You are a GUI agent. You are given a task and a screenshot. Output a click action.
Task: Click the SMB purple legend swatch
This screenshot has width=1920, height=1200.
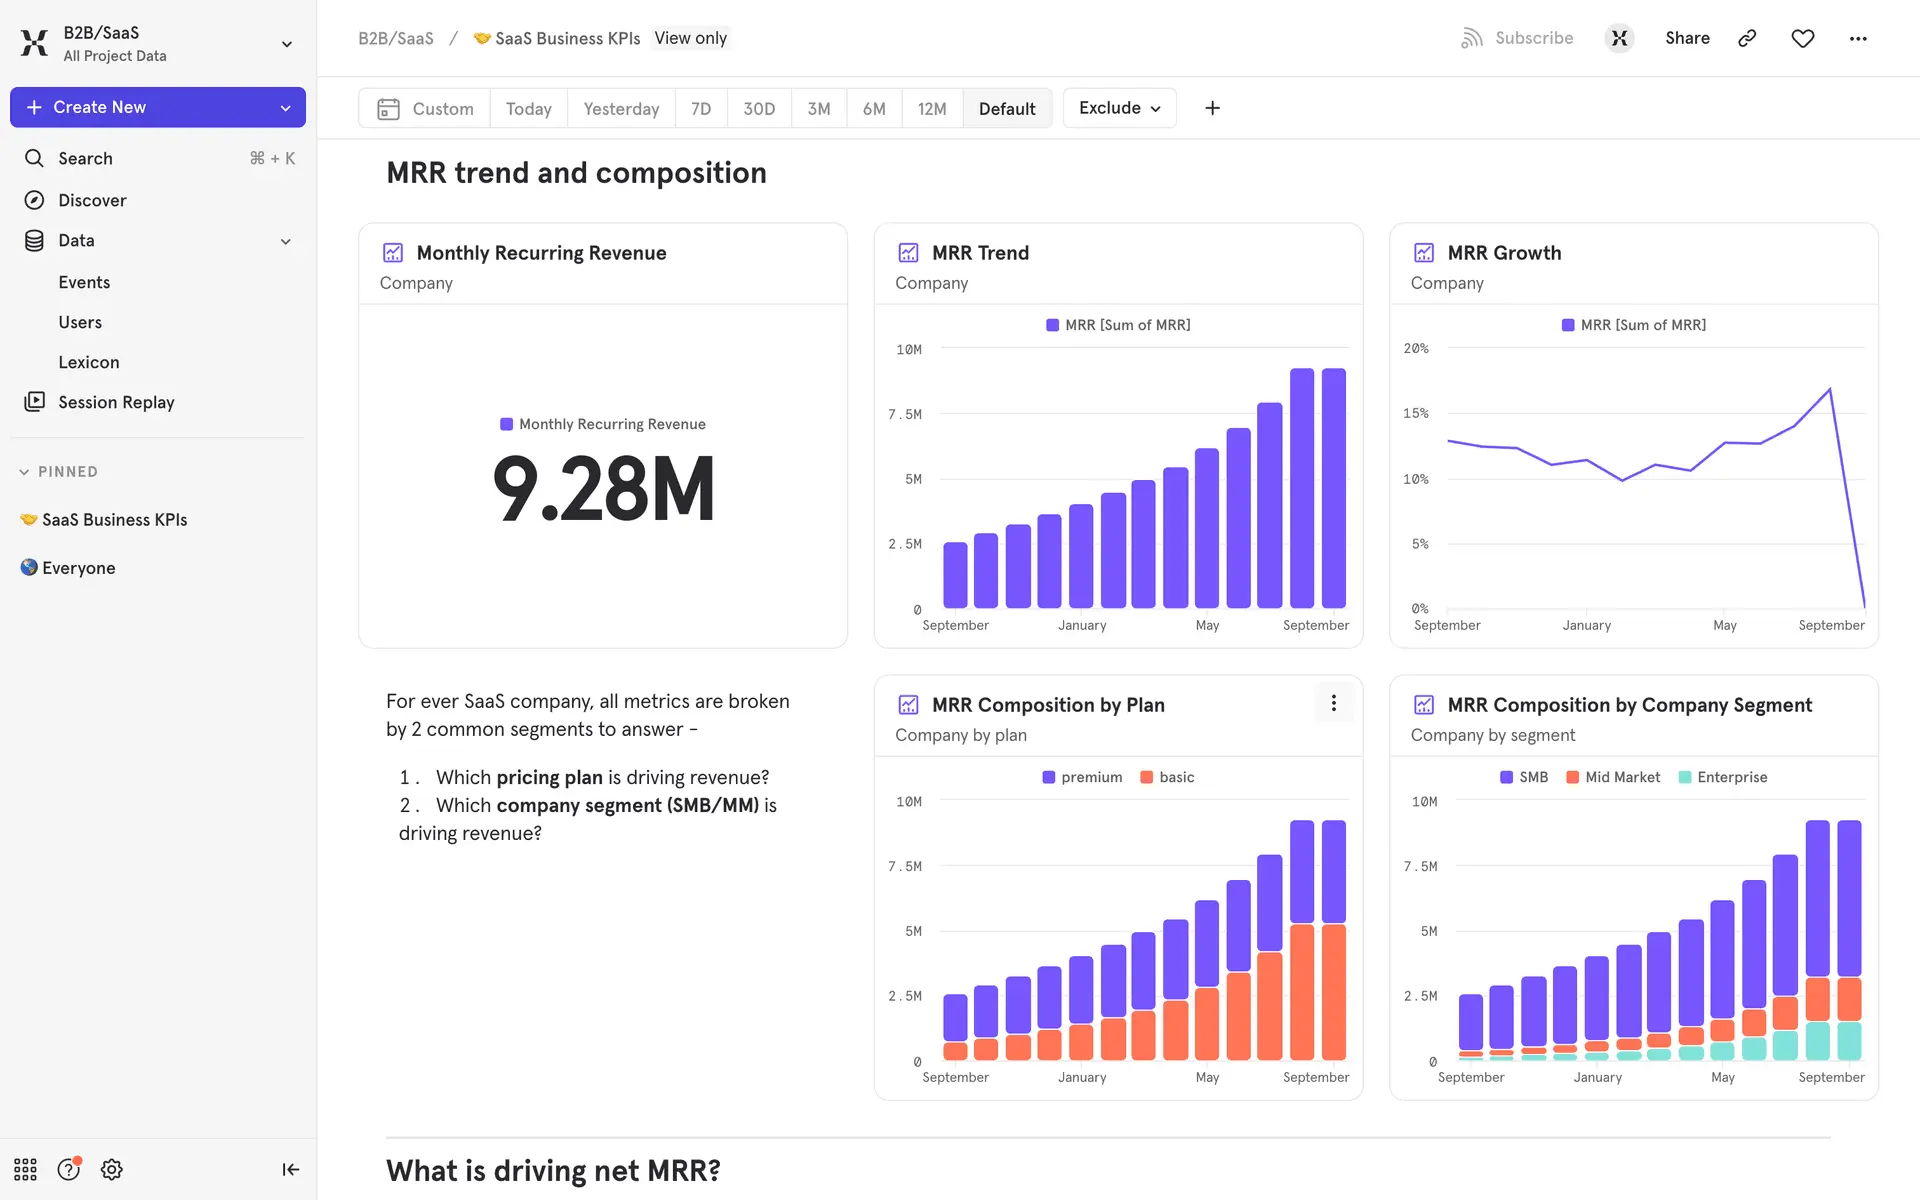pyautogui.click(x=1506, y=777)
